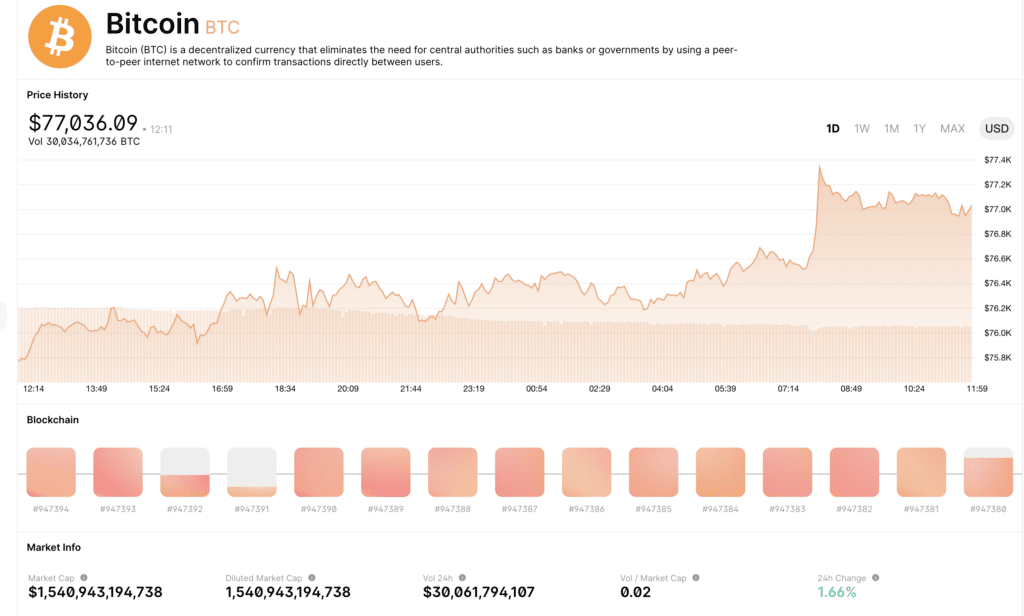1024x616 pixels.
Task: Open the Diluted Market Cap info icon
Action: pos(312,577)
